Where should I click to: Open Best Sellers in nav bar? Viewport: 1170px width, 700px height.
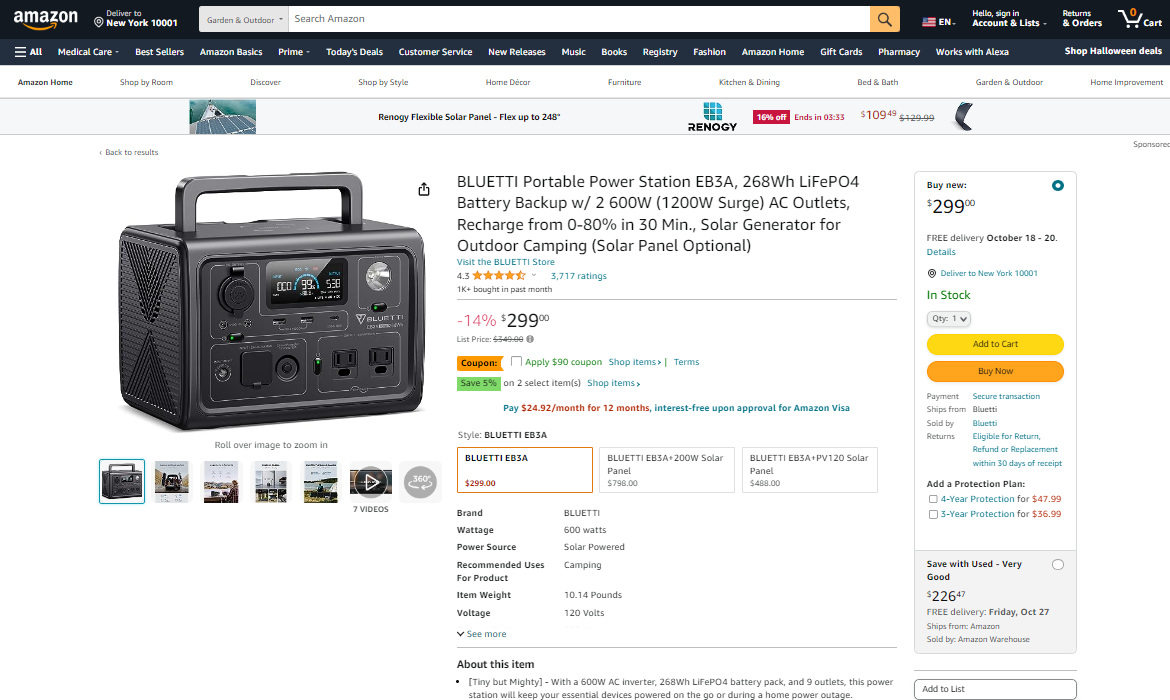click(x=159, y=52)
